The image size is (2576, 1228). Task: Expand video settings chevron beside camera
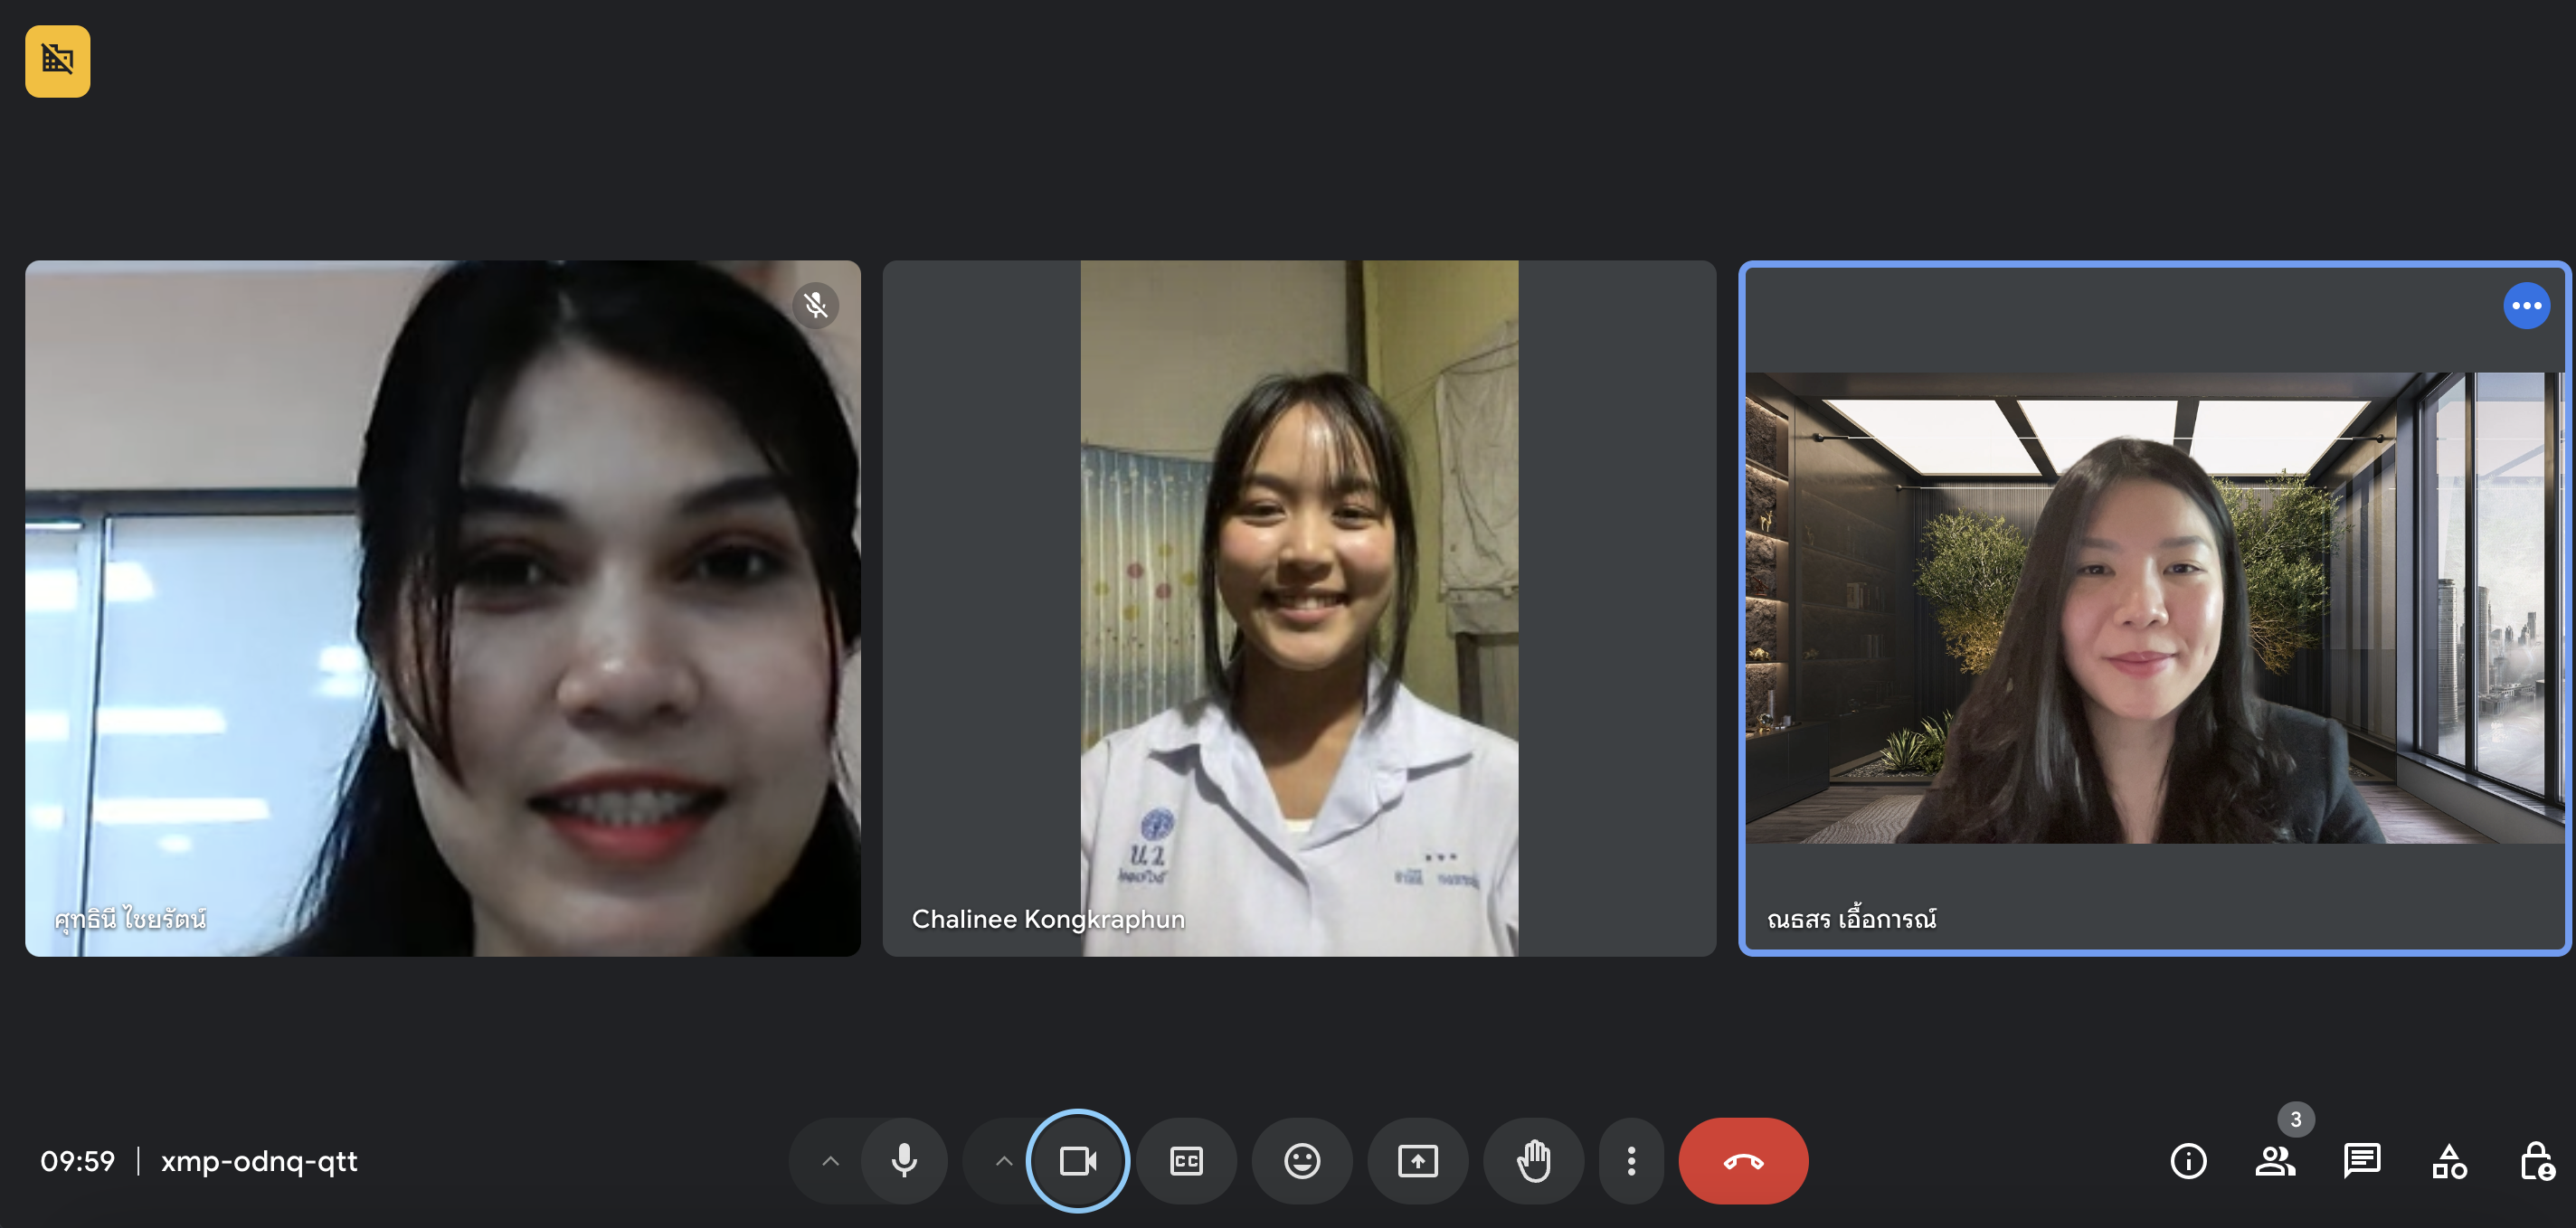(1003, 1160)
